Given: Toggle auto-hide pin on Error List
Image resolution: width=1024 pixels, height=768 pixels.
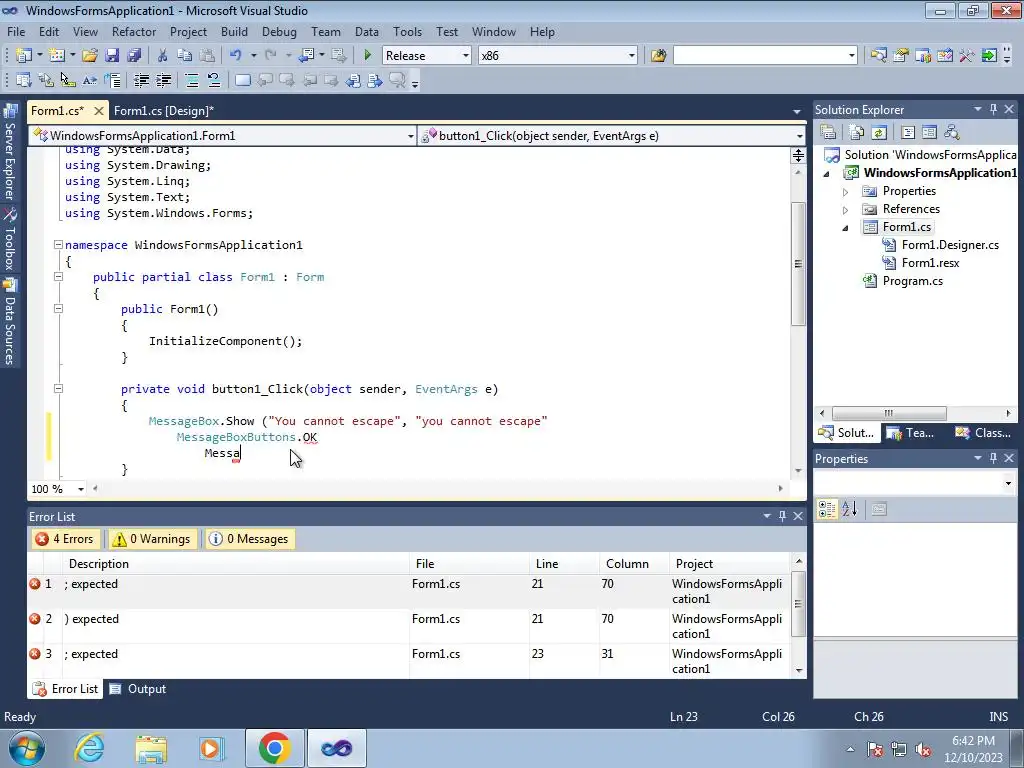Looking at the screenshot, I should point(782,517).
